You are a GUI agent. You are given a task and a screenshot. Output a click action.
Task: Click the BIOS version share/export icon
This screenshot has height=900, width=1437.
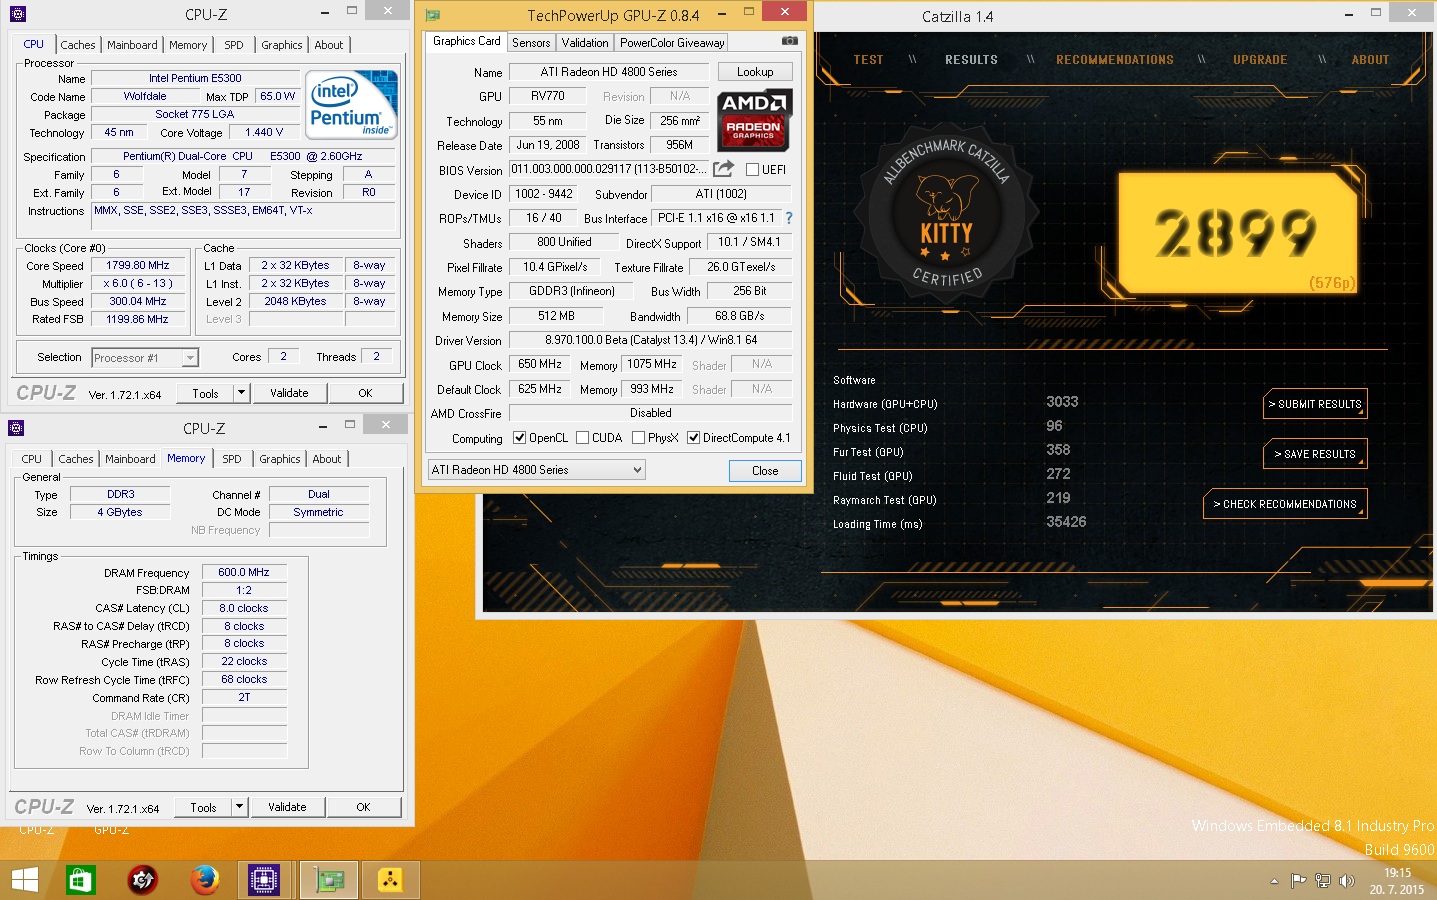tap(724, 169)
